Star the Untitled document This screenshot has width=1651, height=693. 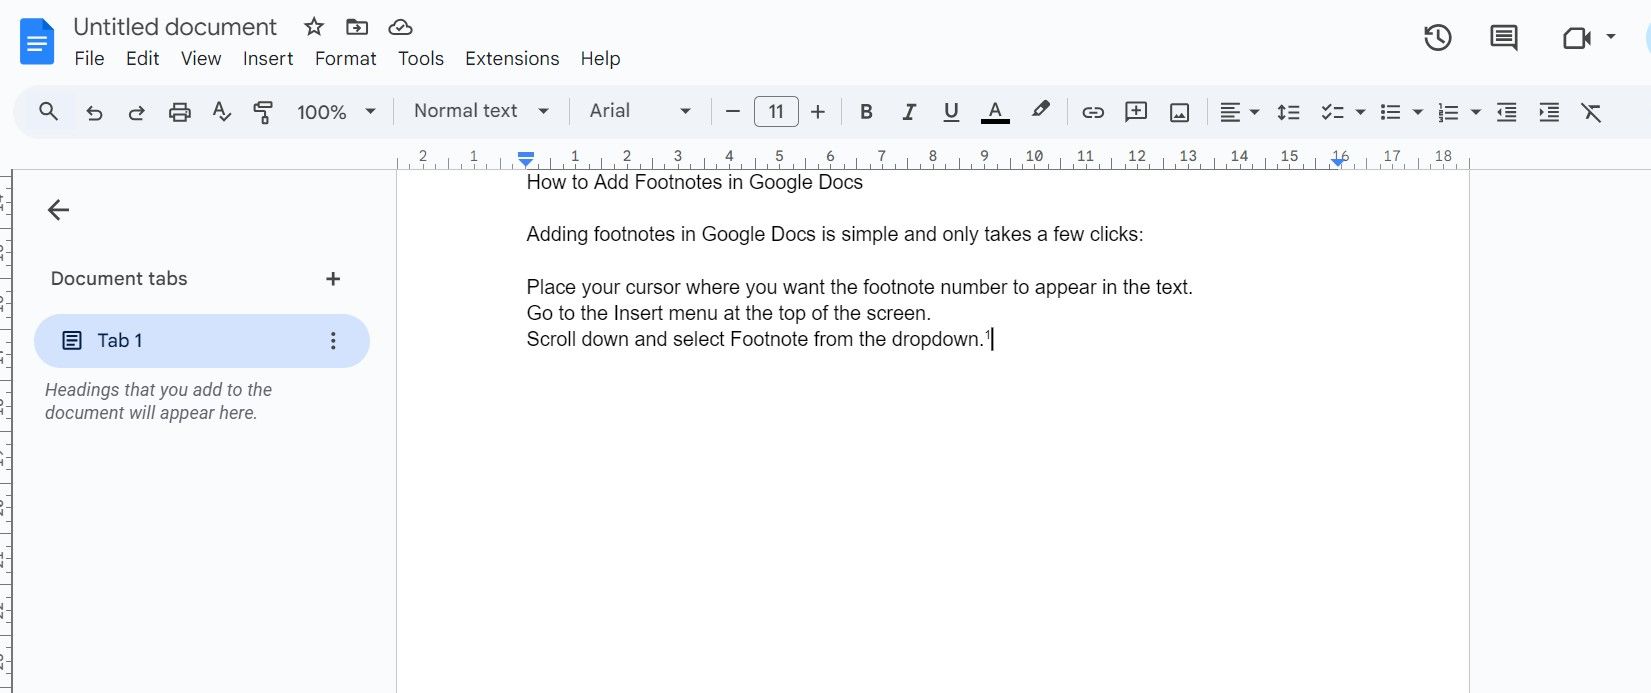[314, 27]
